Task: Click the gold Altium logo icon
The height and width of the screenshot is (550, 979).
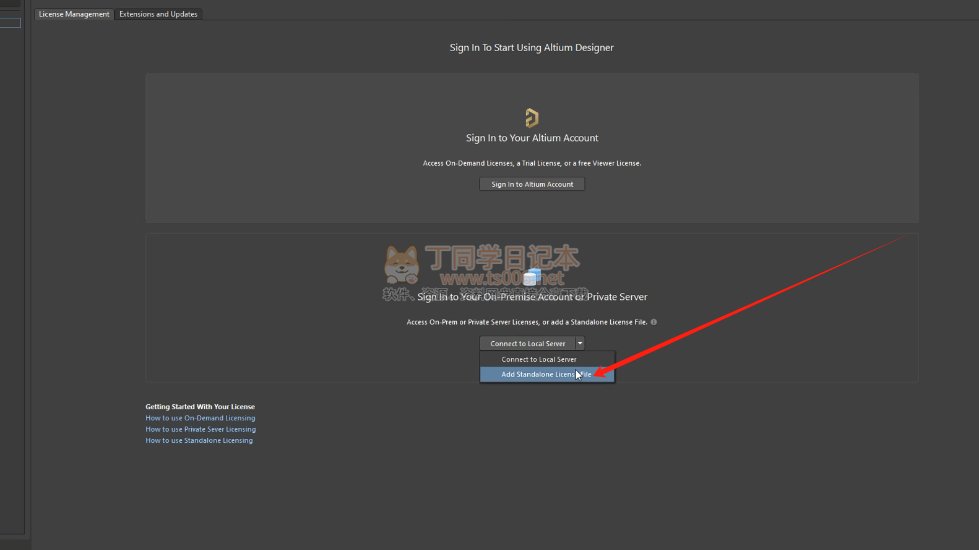Action: (532, 118)
